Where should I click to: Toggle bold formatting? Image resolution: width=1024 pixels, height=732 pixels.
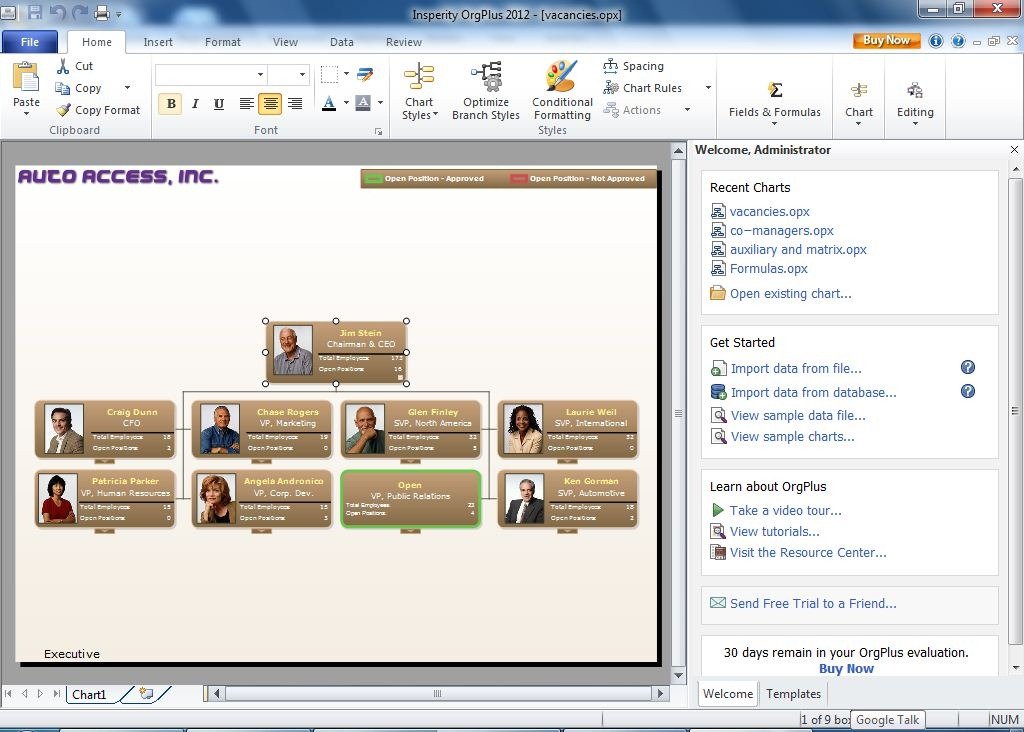pos(170,103)
